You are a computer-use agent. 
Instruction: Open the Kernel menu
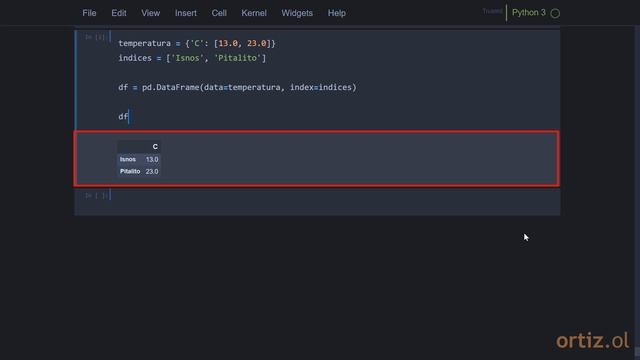pyautogui.click(x=254, y=13)
